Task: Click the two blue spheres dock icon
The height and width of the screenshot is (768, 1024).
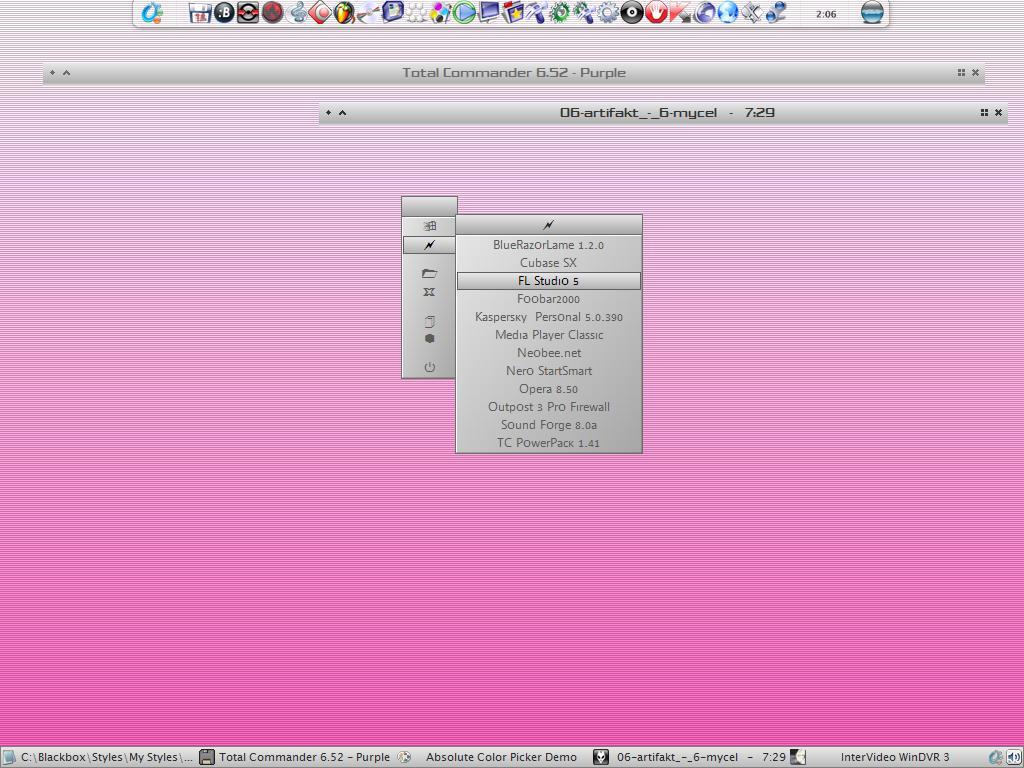Action: [x=775, y=12]
